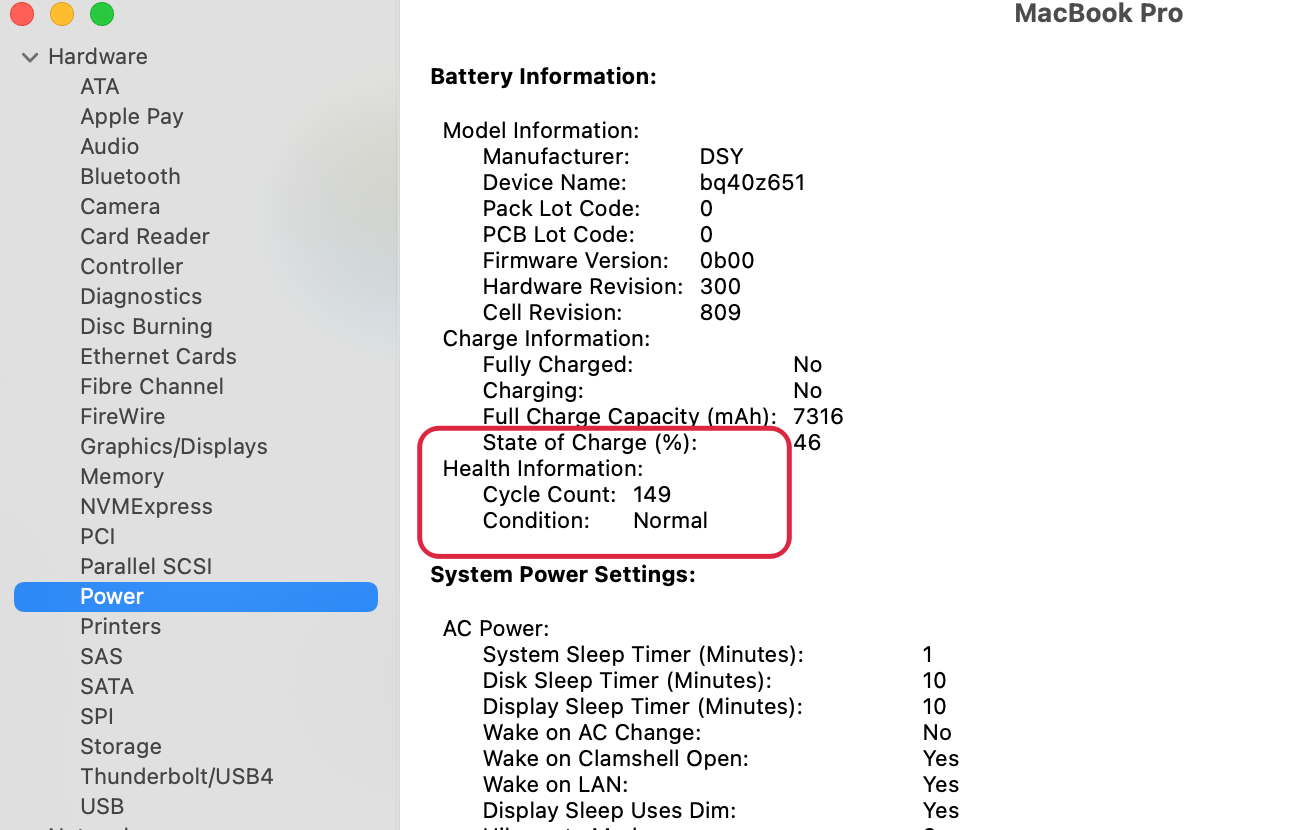Viewport: 1290px width, 830px height.
Task: Select NVMExpress in the sidebar
Action: [x=147, y=506]
